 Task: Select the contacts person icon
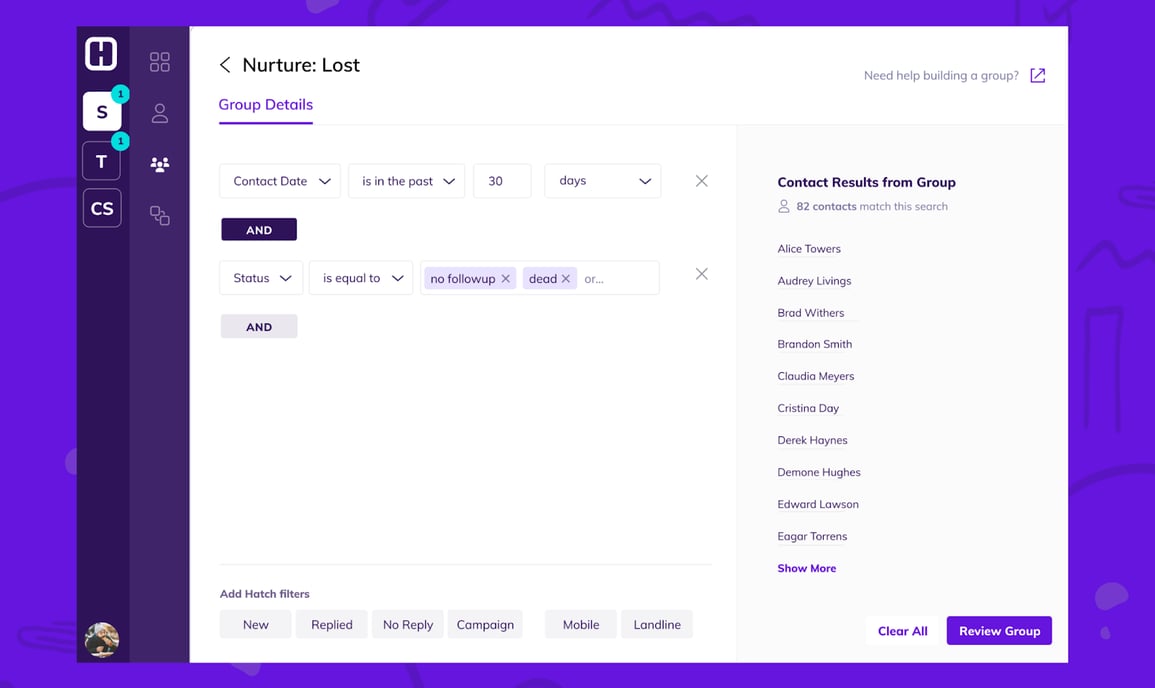tap(159, 113)
